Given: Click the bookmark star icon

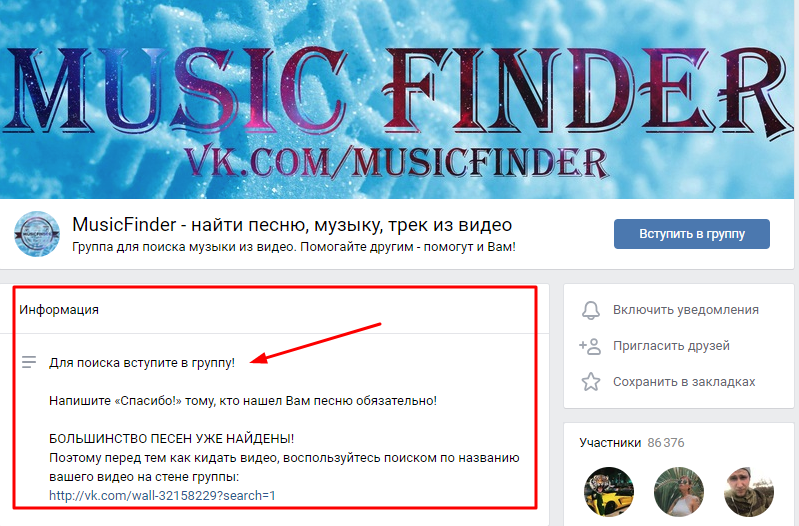Looking at the screenshot, I should pos(591,382).
